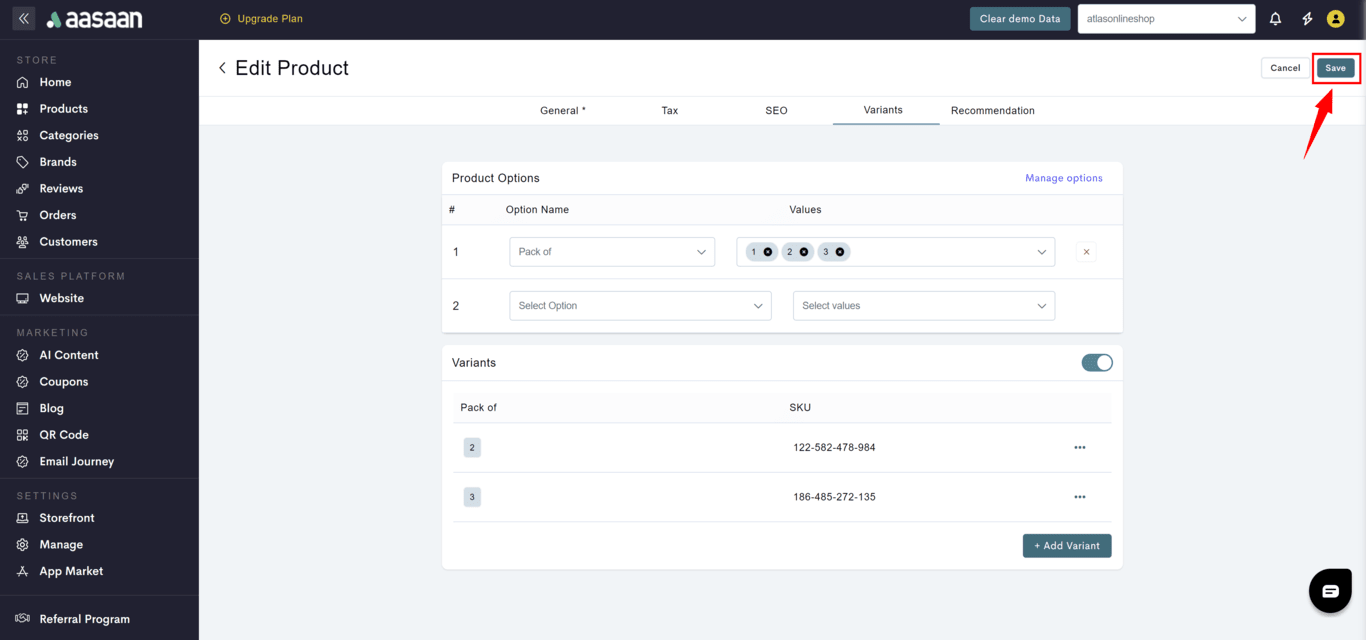Open the atlasonlineshop store selector
This screenshot has height=640, width=1366.
click(x=1166, y=19)
